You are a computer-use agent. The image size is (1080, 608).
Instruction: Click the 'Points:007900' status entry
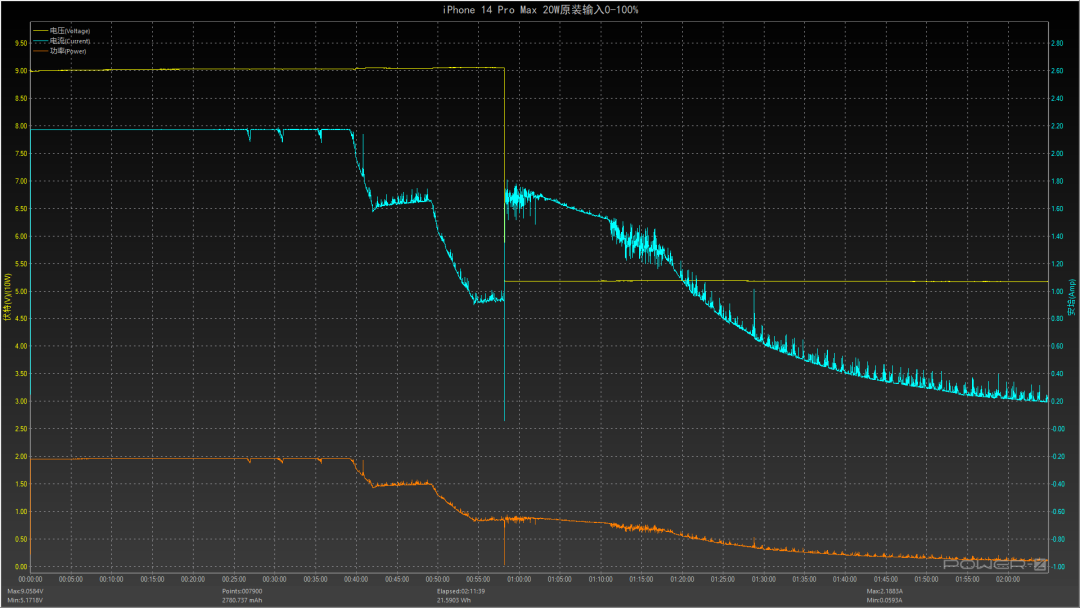pos(242,591)
